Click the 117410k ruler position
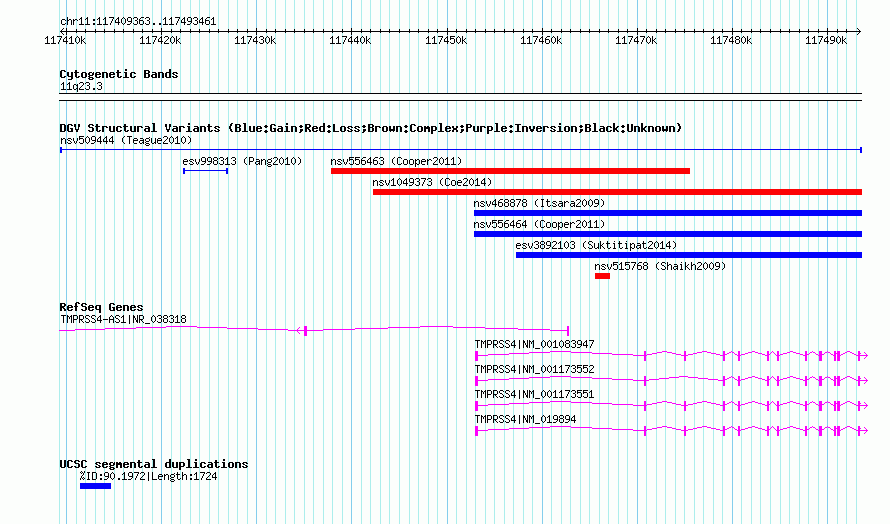This screenshot has height=524, width=890. click(x=65, y=40)
